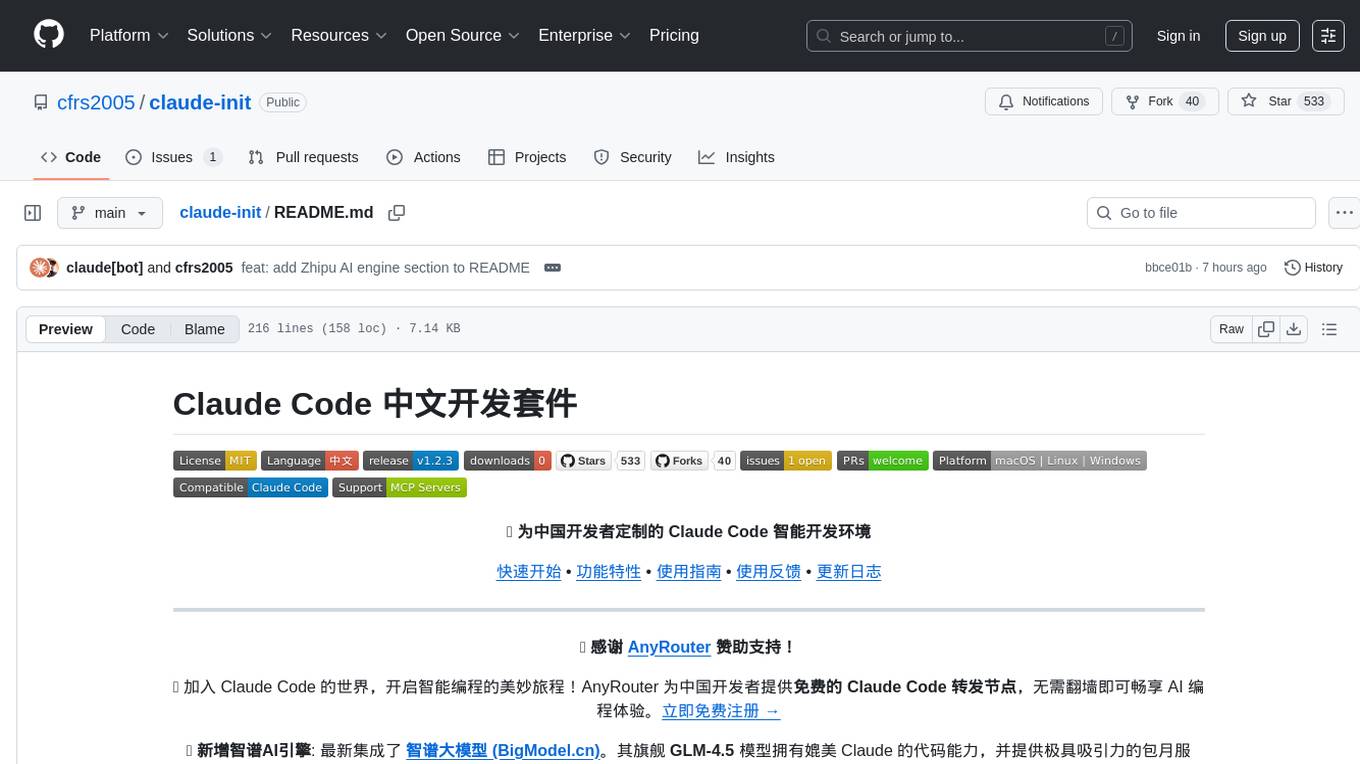
Task: Open the Pricing page
Action: (674, 35)
